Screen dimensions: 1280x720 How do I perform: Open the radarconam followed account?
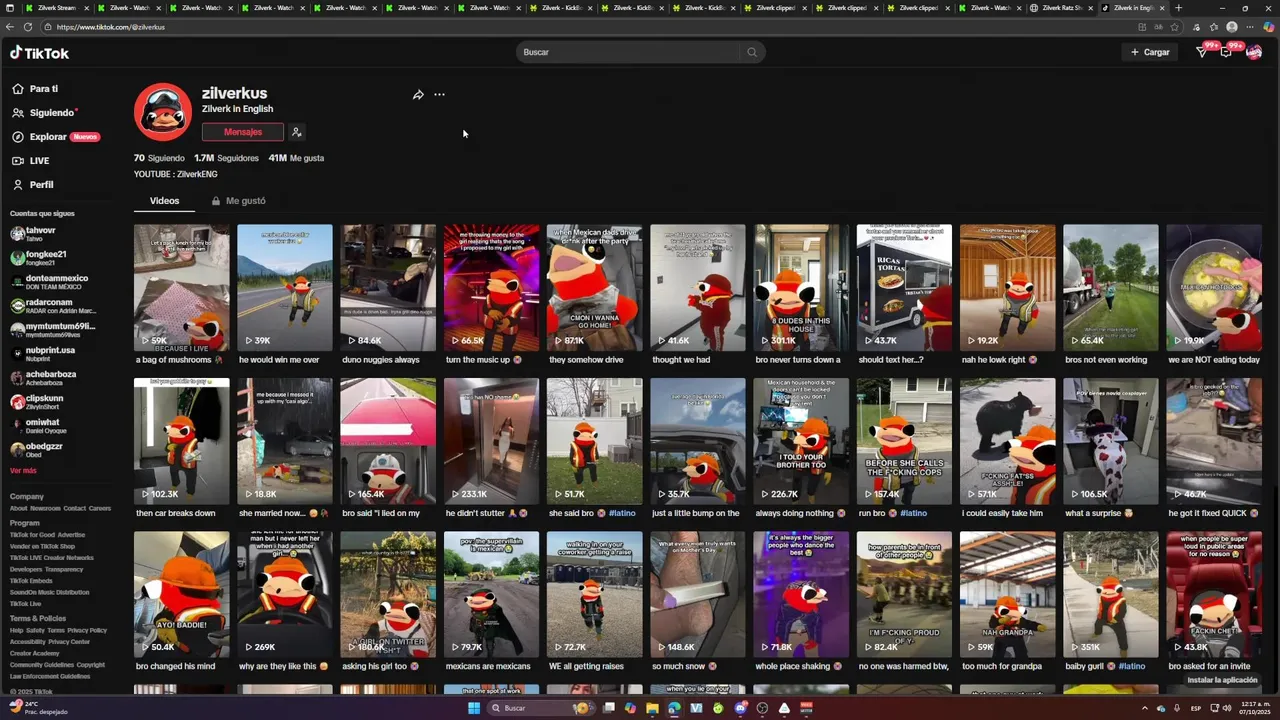point(53,305)
